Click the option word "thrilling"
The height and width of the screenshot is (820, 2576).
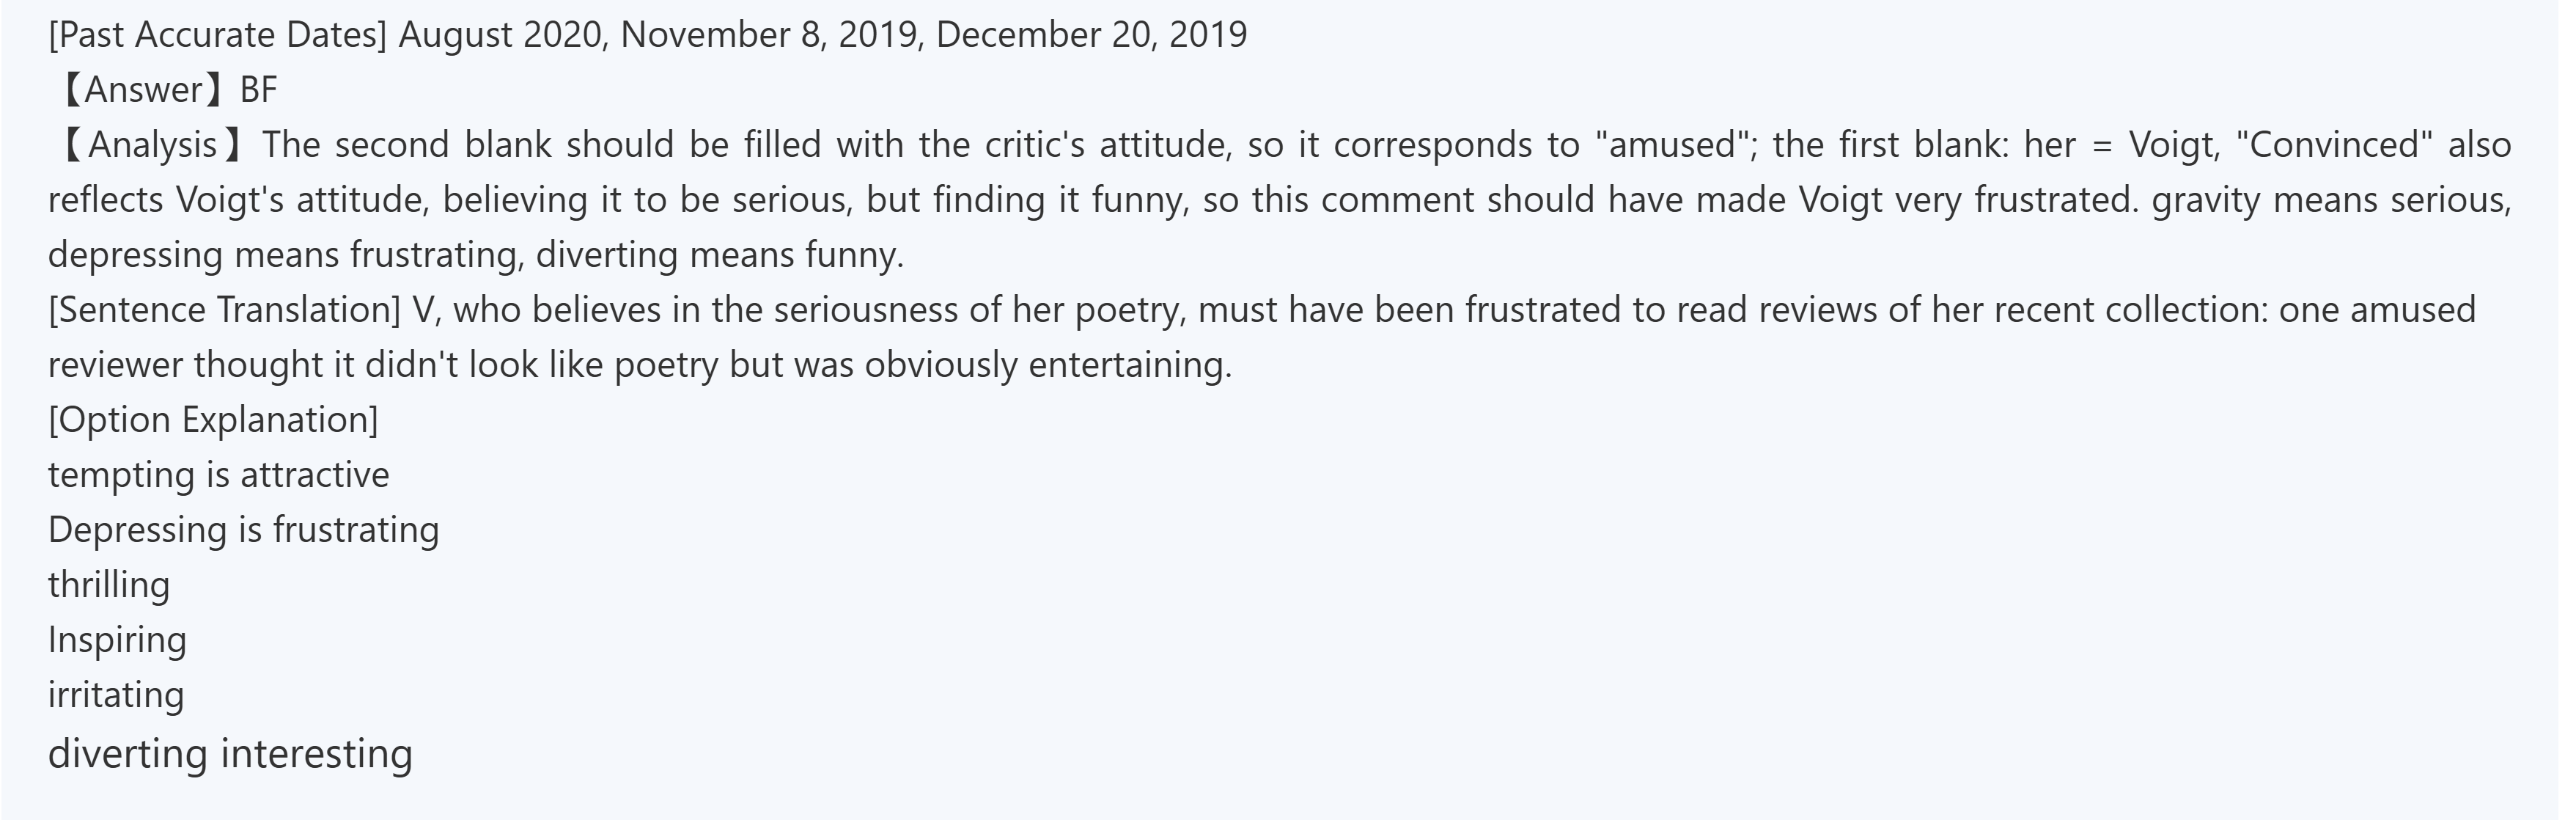click(x=109, y=585)
